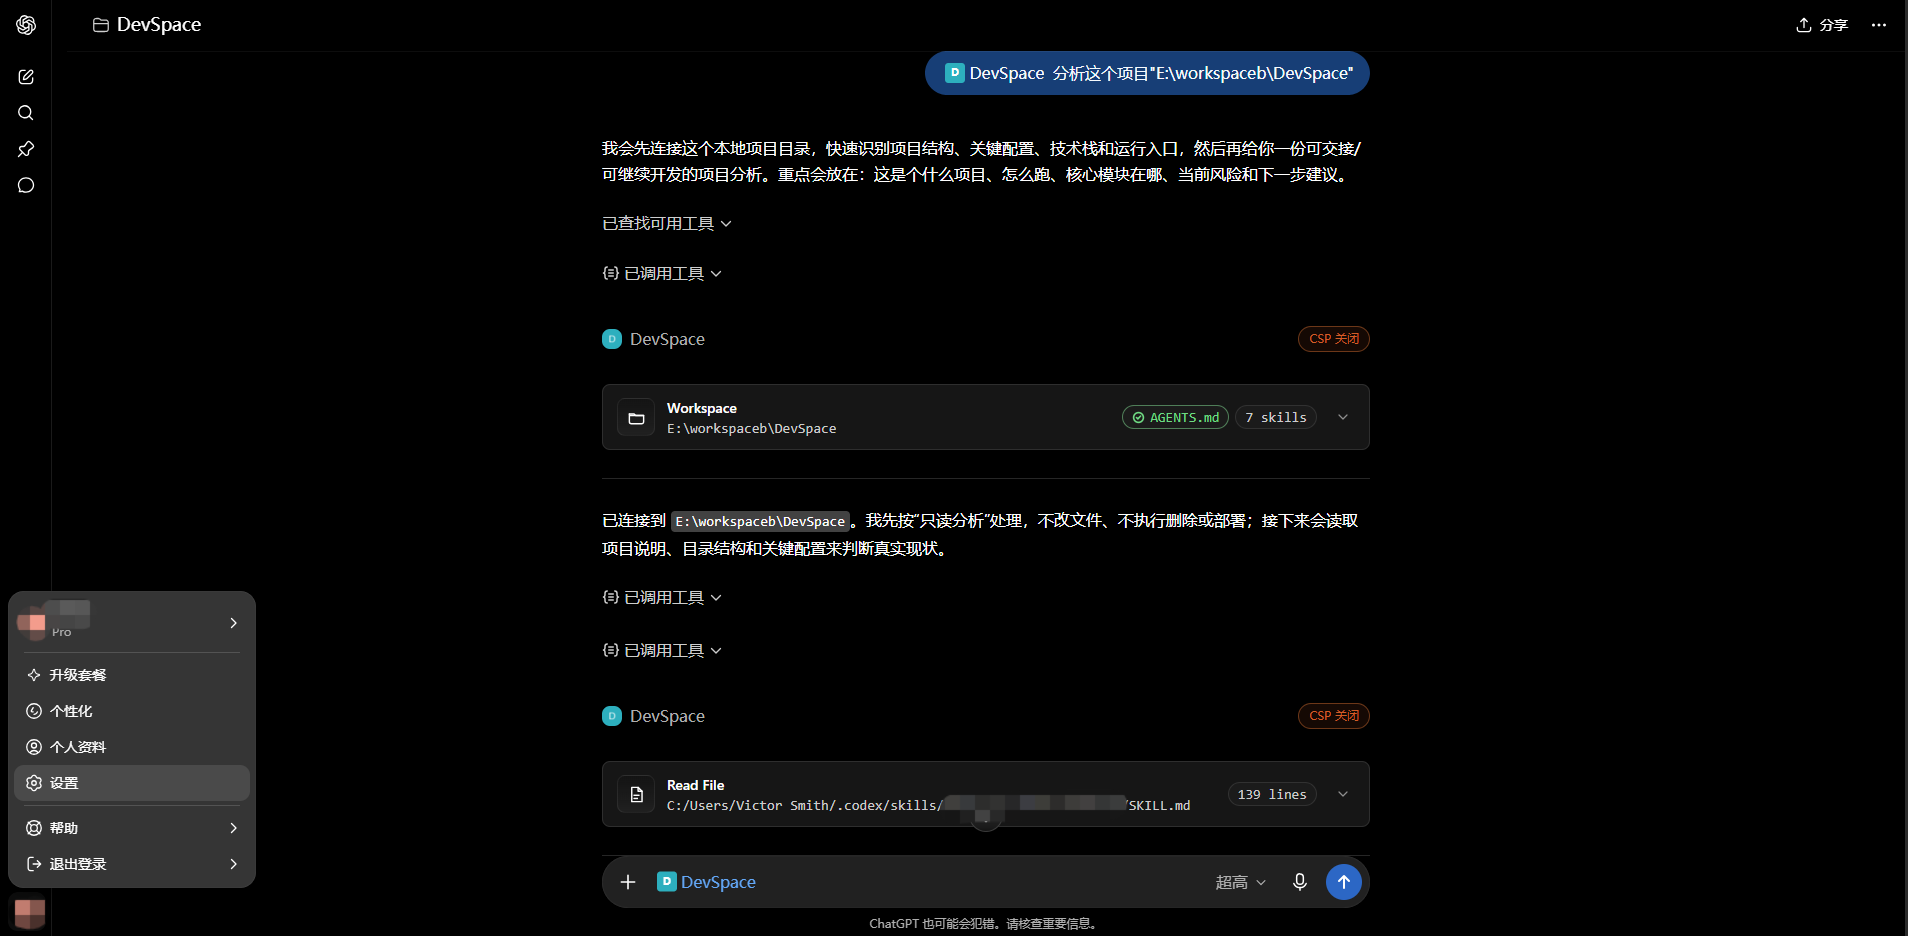Click the DevSpace title in header
The width and height of the screenshot is (1908, 936).
[x=159, y=25]
